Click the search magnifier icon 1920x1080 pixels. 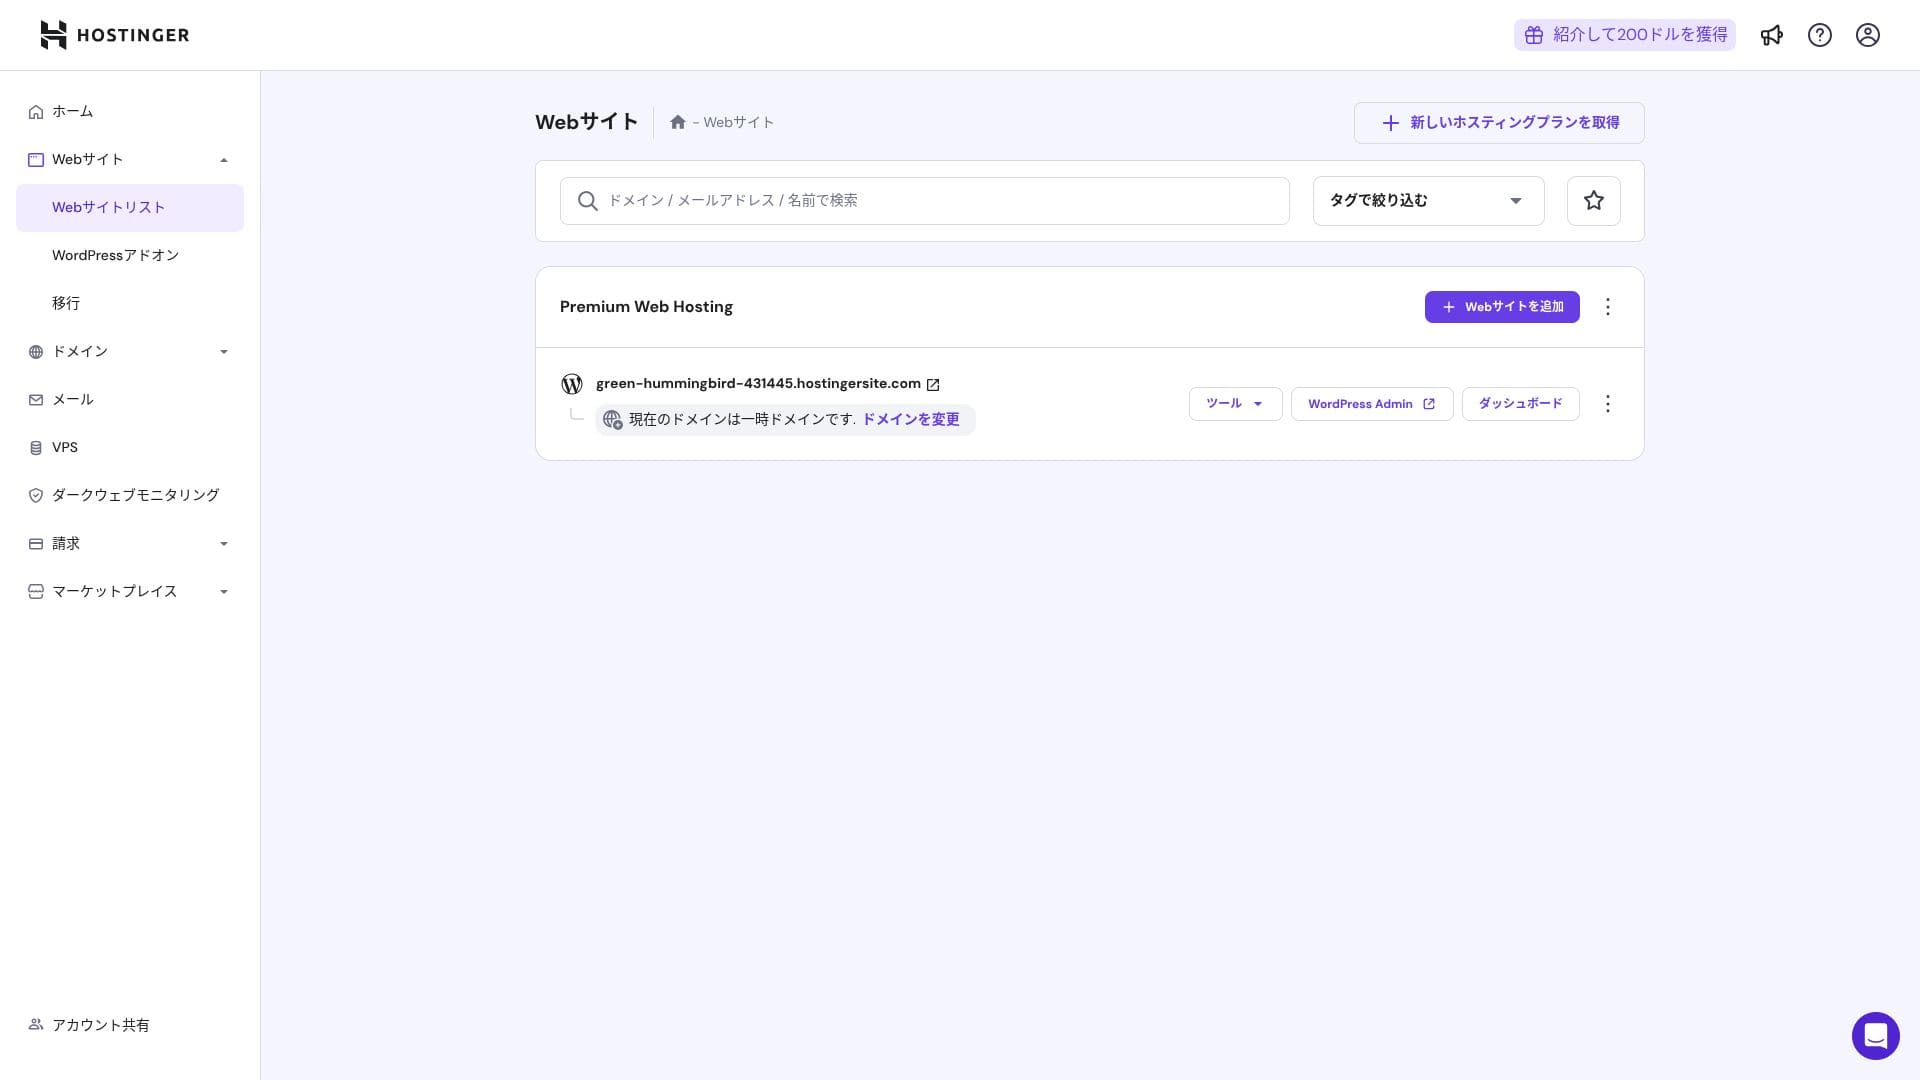coord(588,201)
